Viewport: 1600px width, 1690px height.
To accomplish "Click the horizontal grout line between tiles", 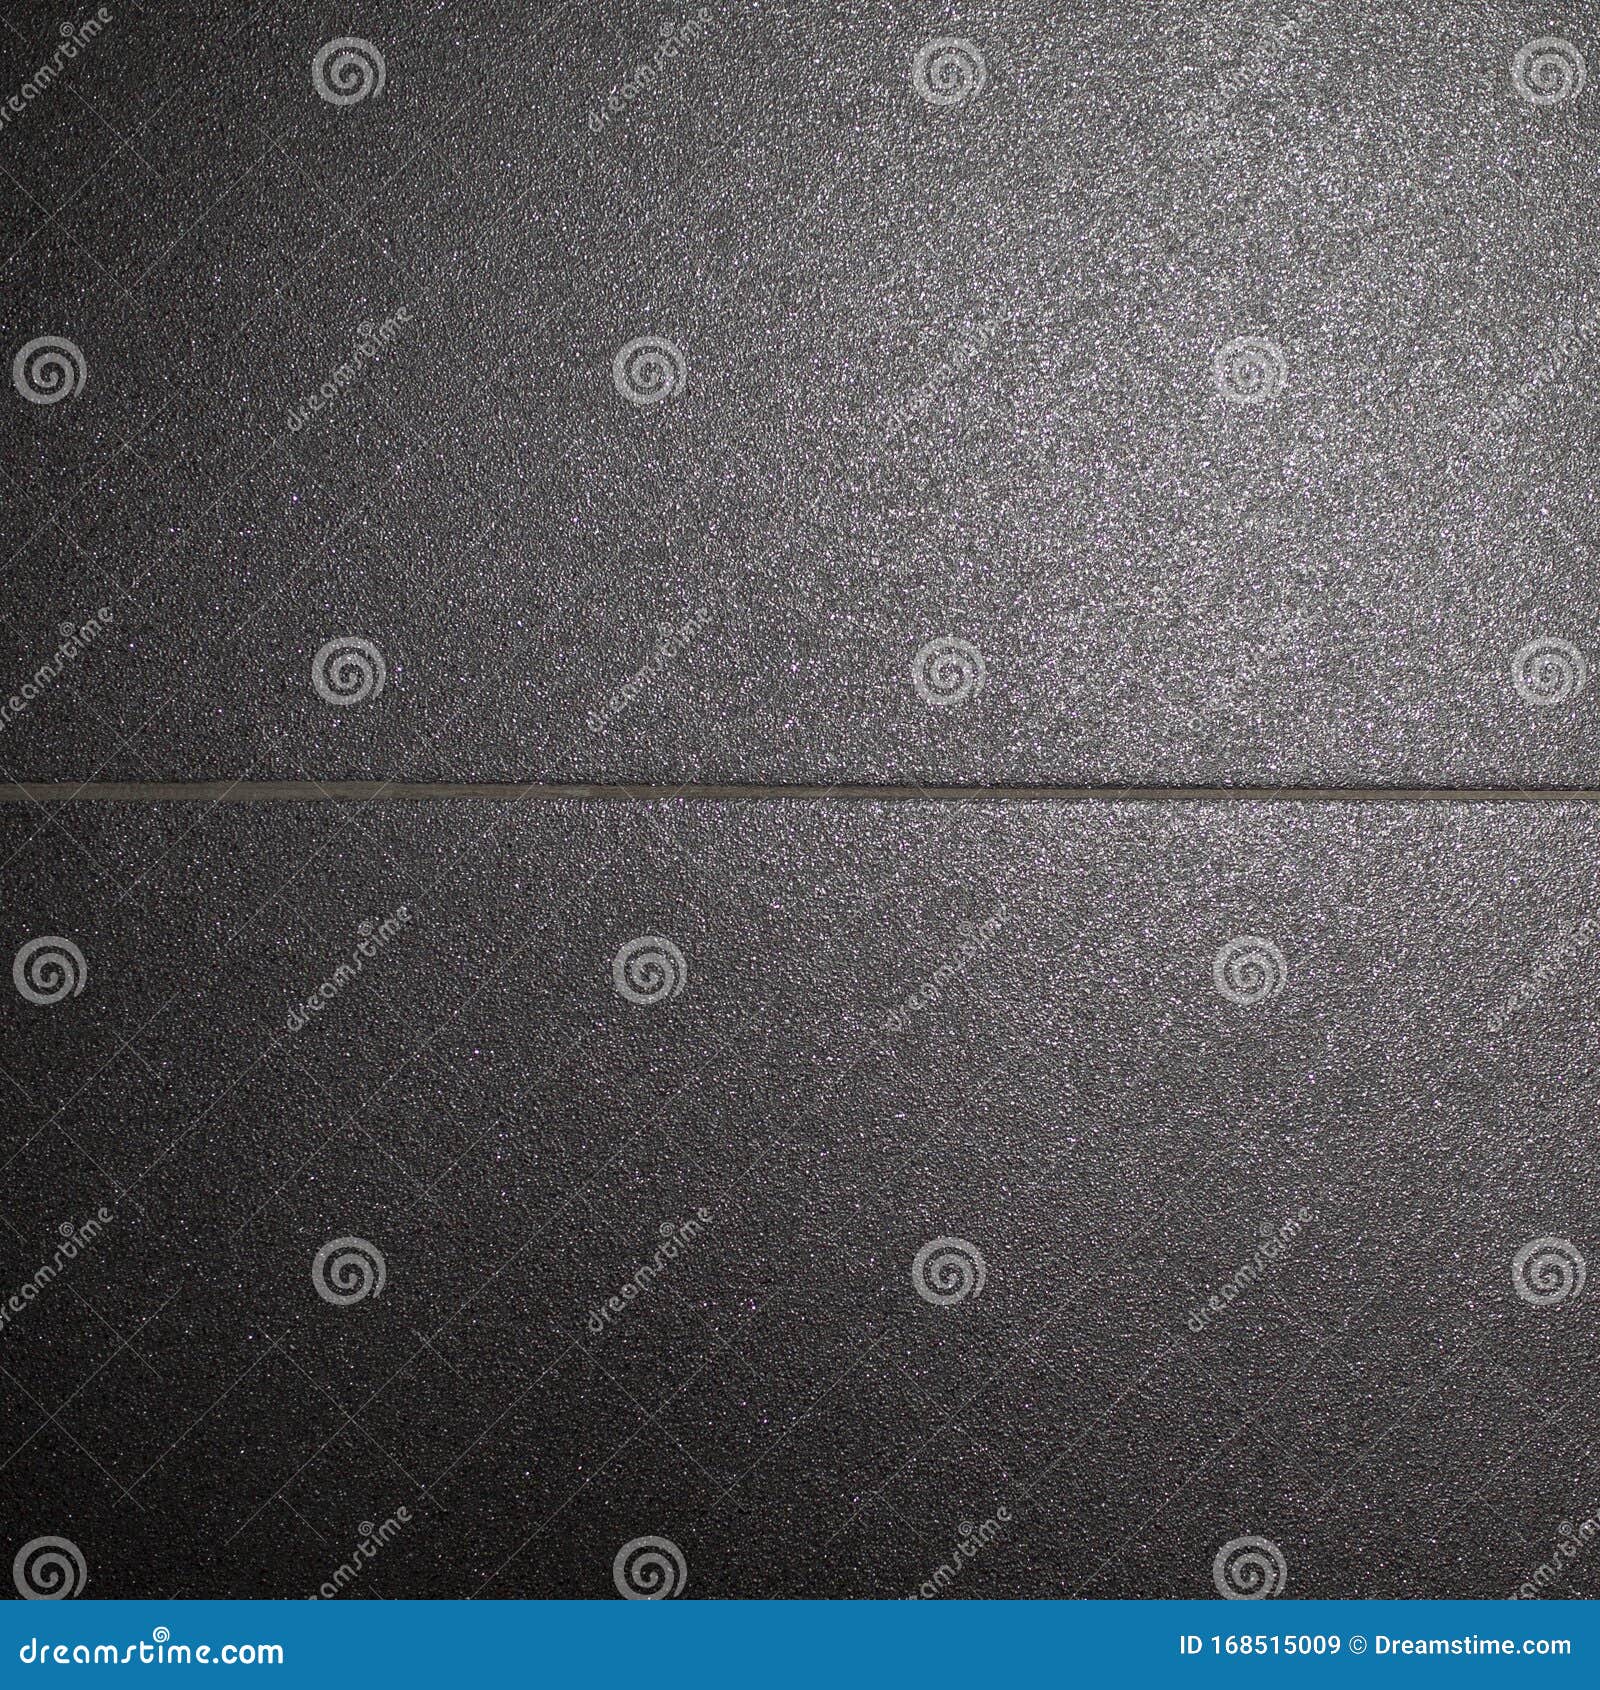I will click(800, 790).
